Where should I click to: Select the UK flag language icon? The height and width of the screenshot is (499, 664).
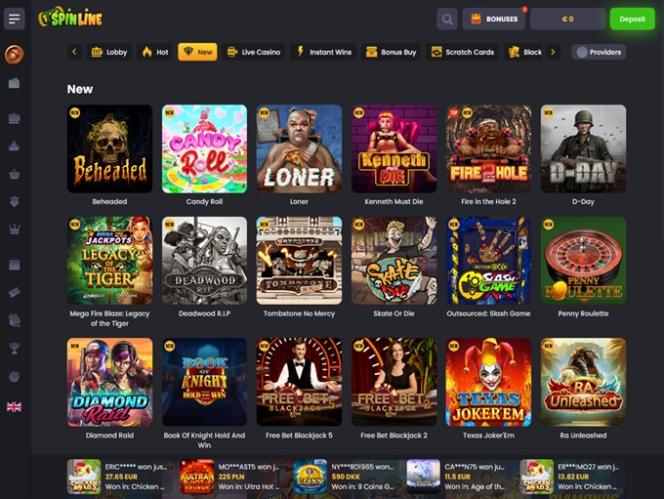coord(14,407)
